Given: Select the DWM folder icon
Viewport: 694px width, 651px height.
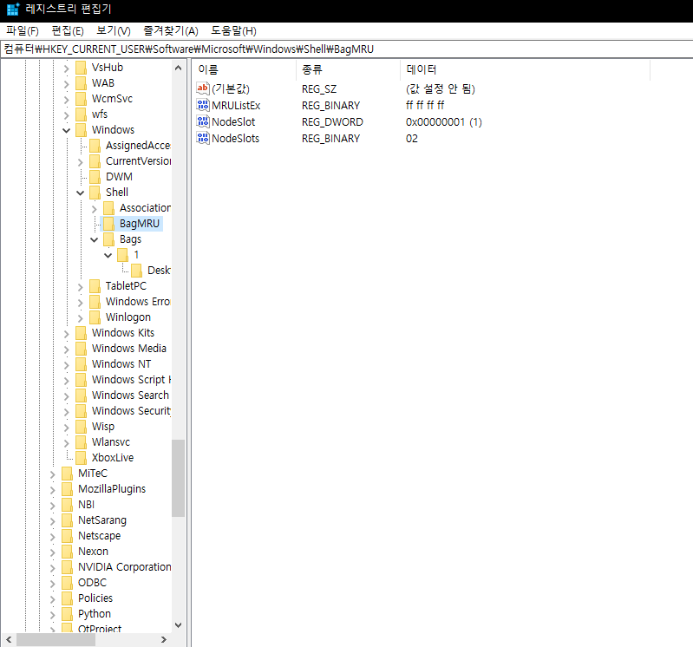Looking at the screenshot, I should [x=95, y=177].
